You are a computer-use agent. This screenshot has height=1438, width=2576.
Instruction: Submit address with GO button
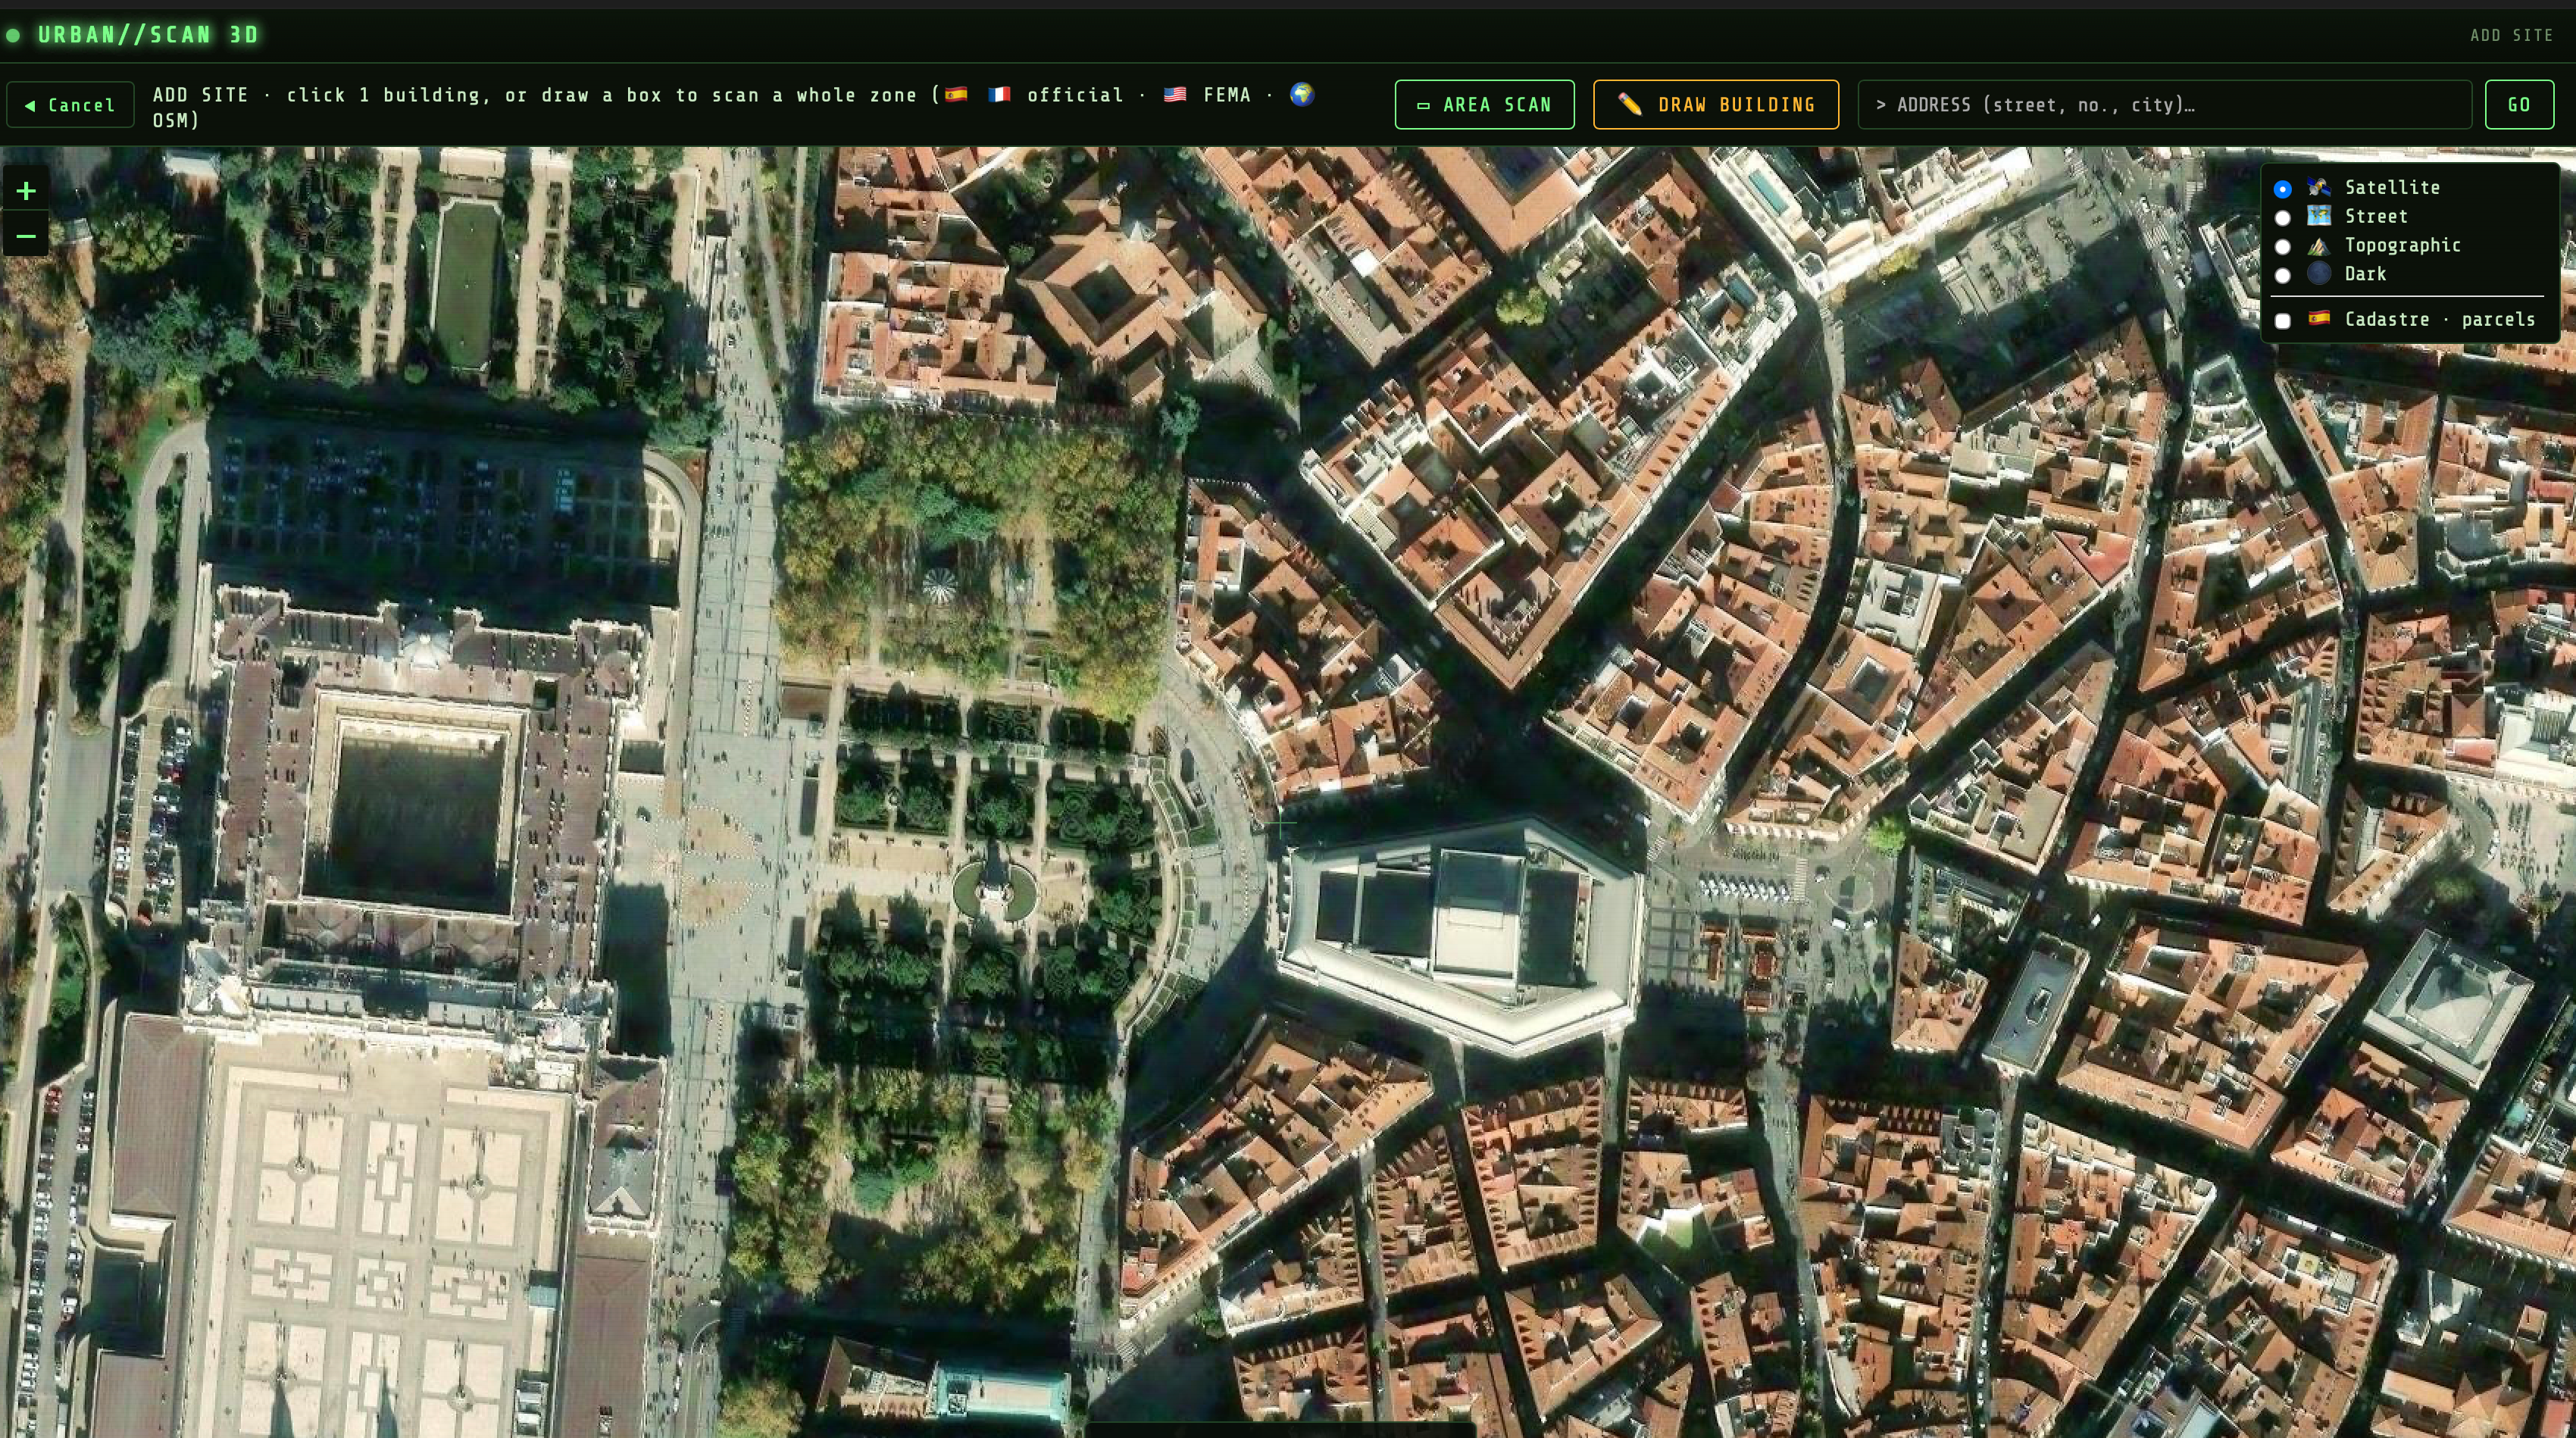[x=2519, y=105]
